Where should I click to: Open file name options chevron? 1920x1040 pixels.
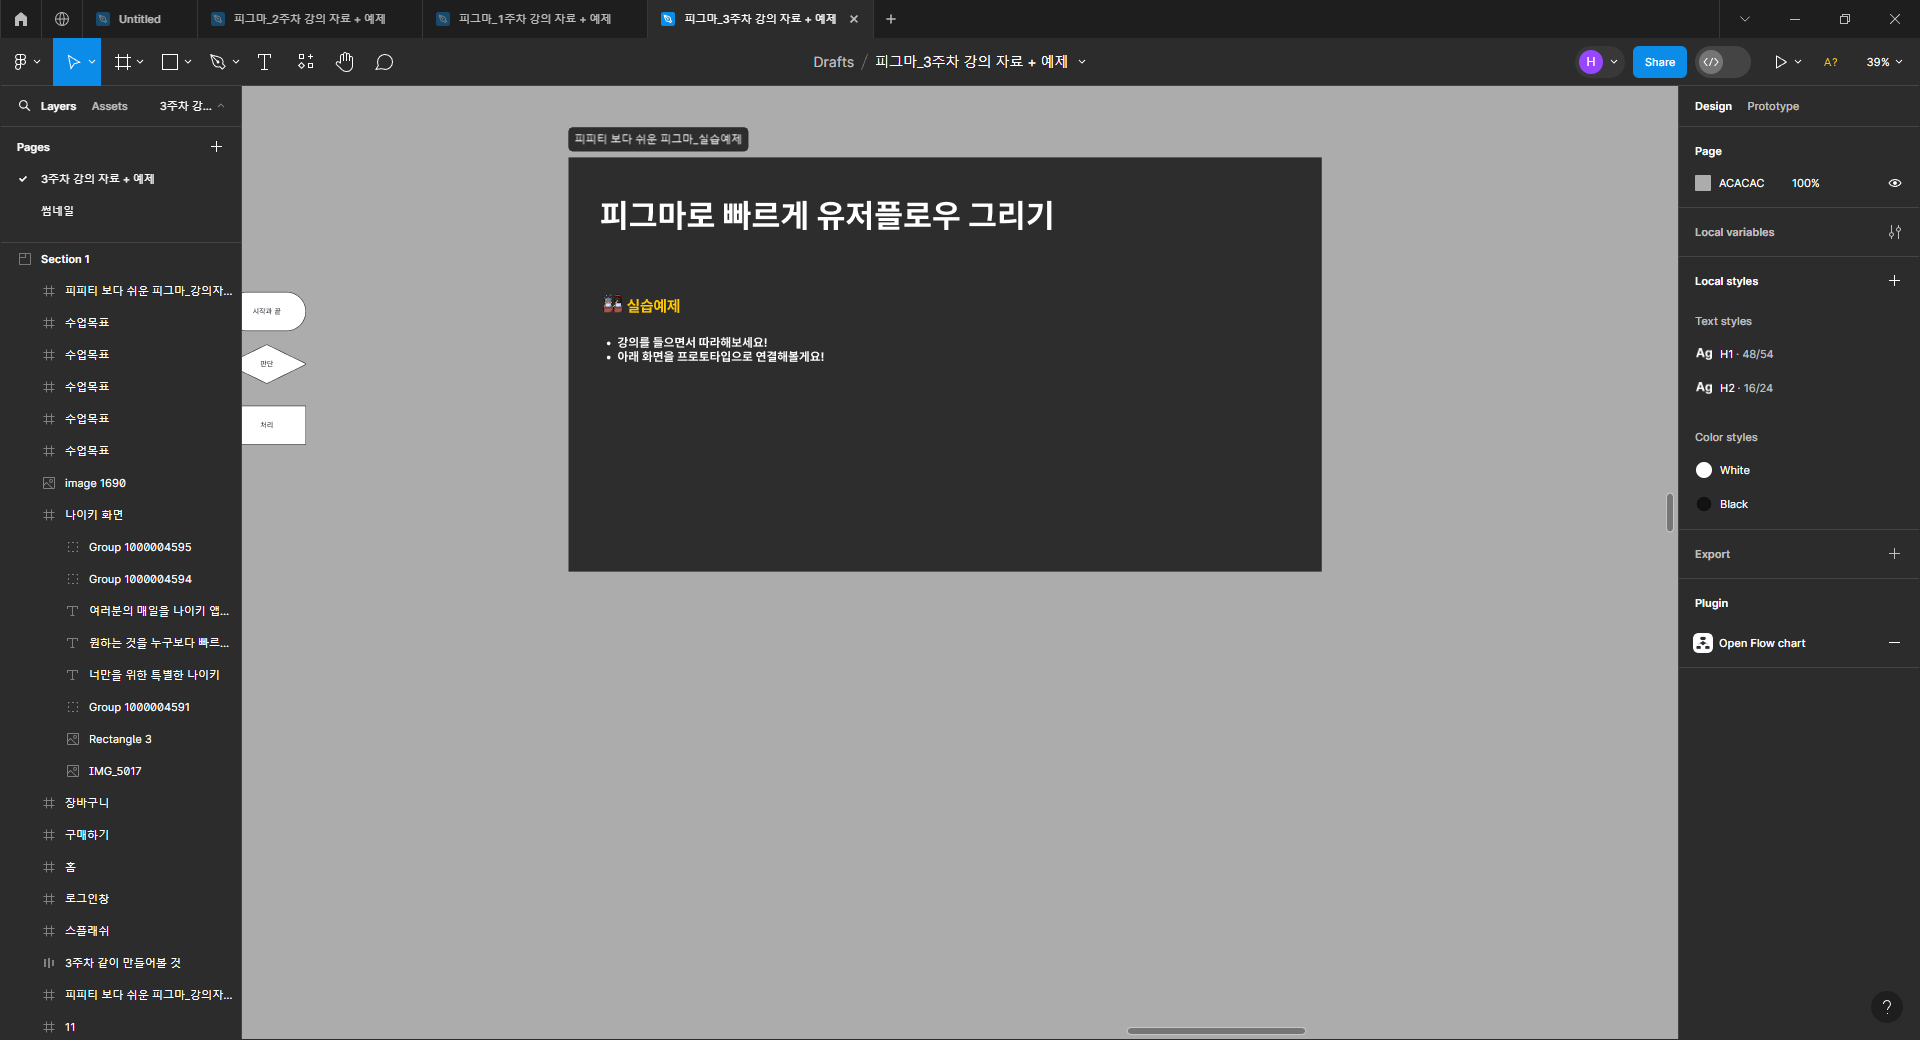point(1082,62)
